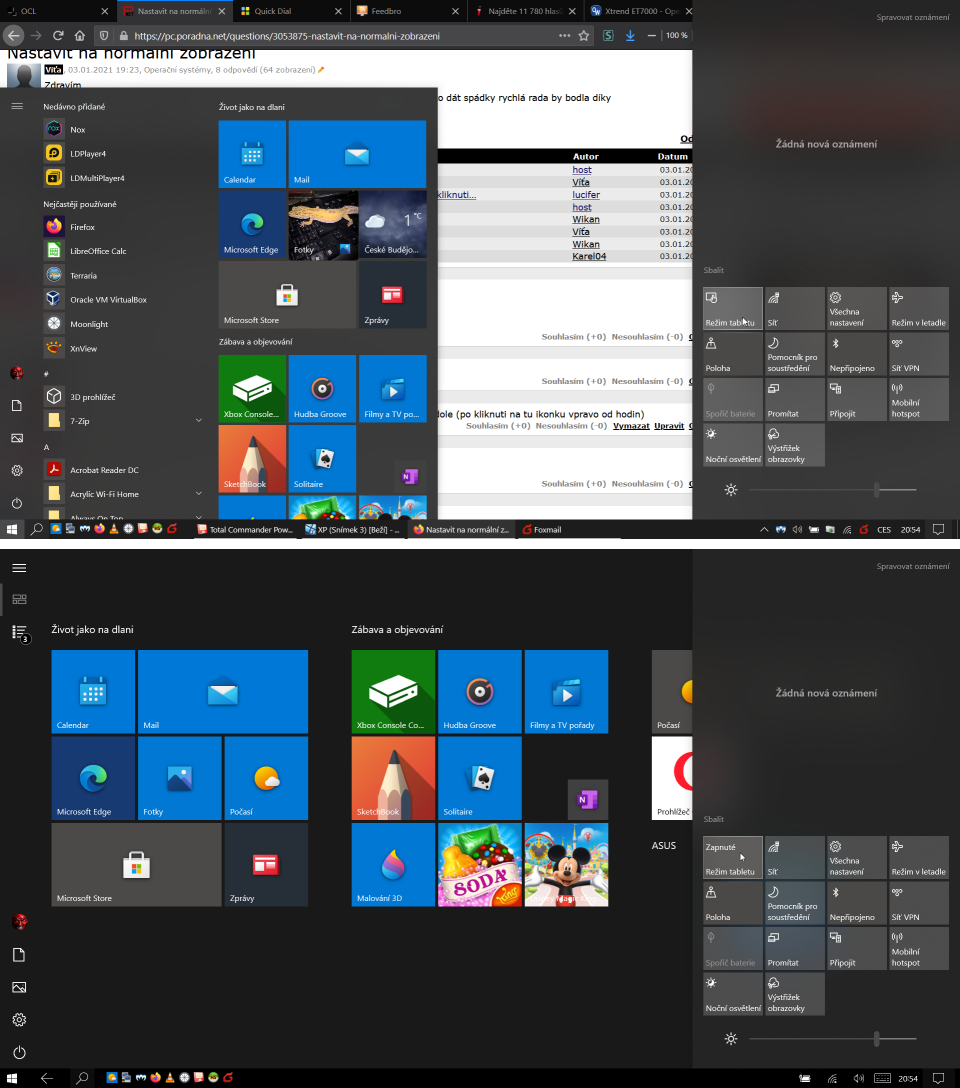Open Firefox downloads arrow icon
Image resolution: width=960 pixels, height=1088 pixels.
click(x=630, y=35)
